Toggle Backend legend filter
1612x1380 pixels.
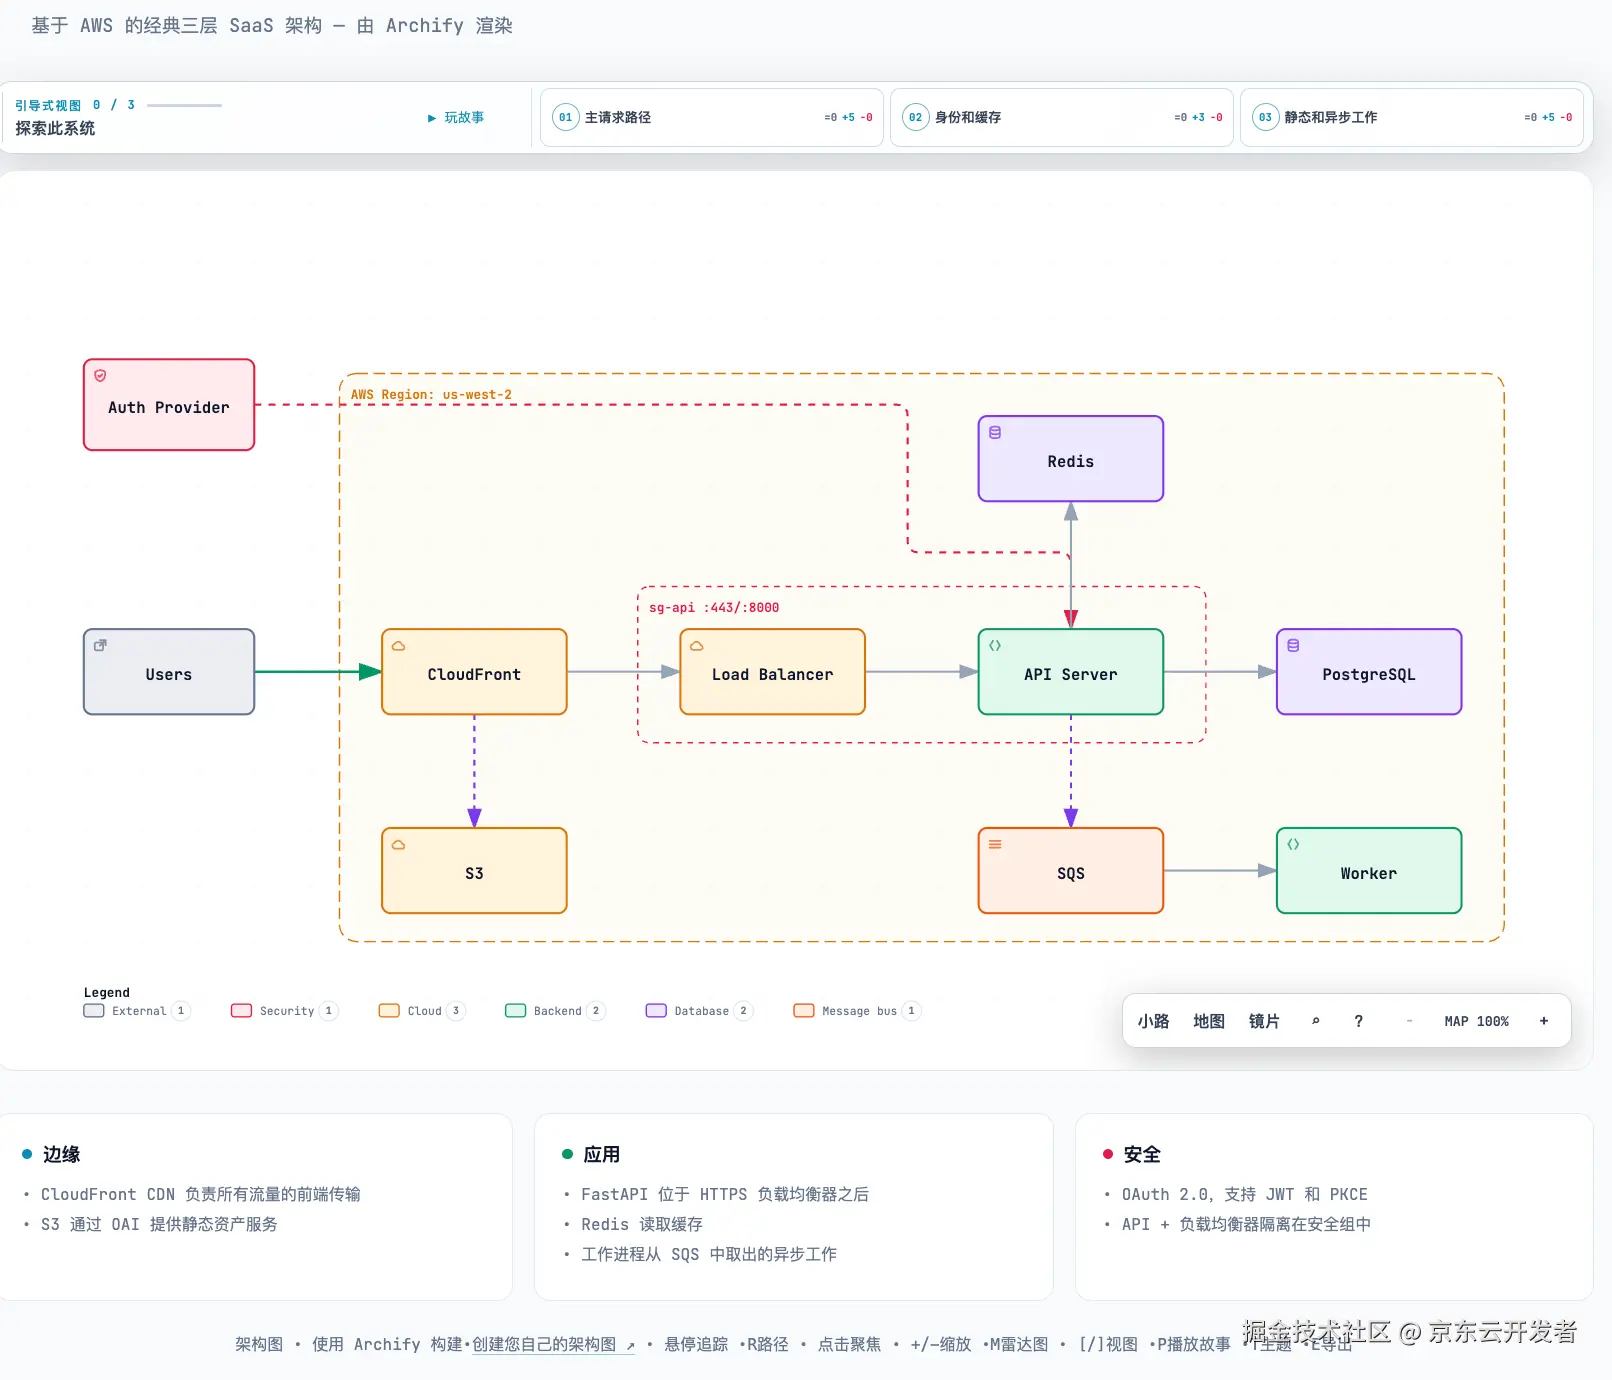coord(555,1011)
